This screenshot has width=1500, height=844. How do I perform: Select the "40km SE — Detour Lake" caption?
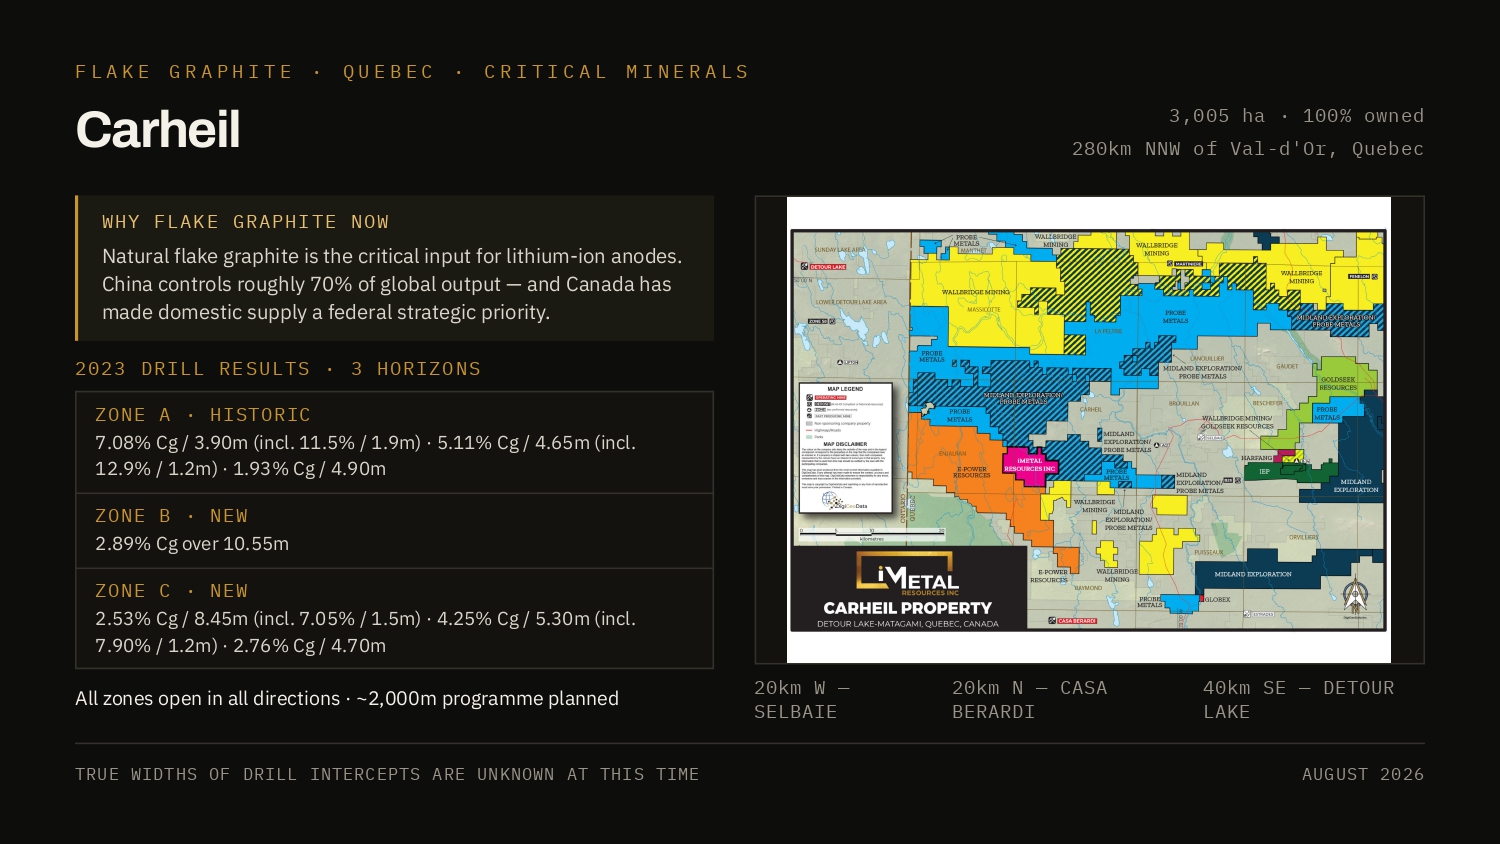(1298, 700)
